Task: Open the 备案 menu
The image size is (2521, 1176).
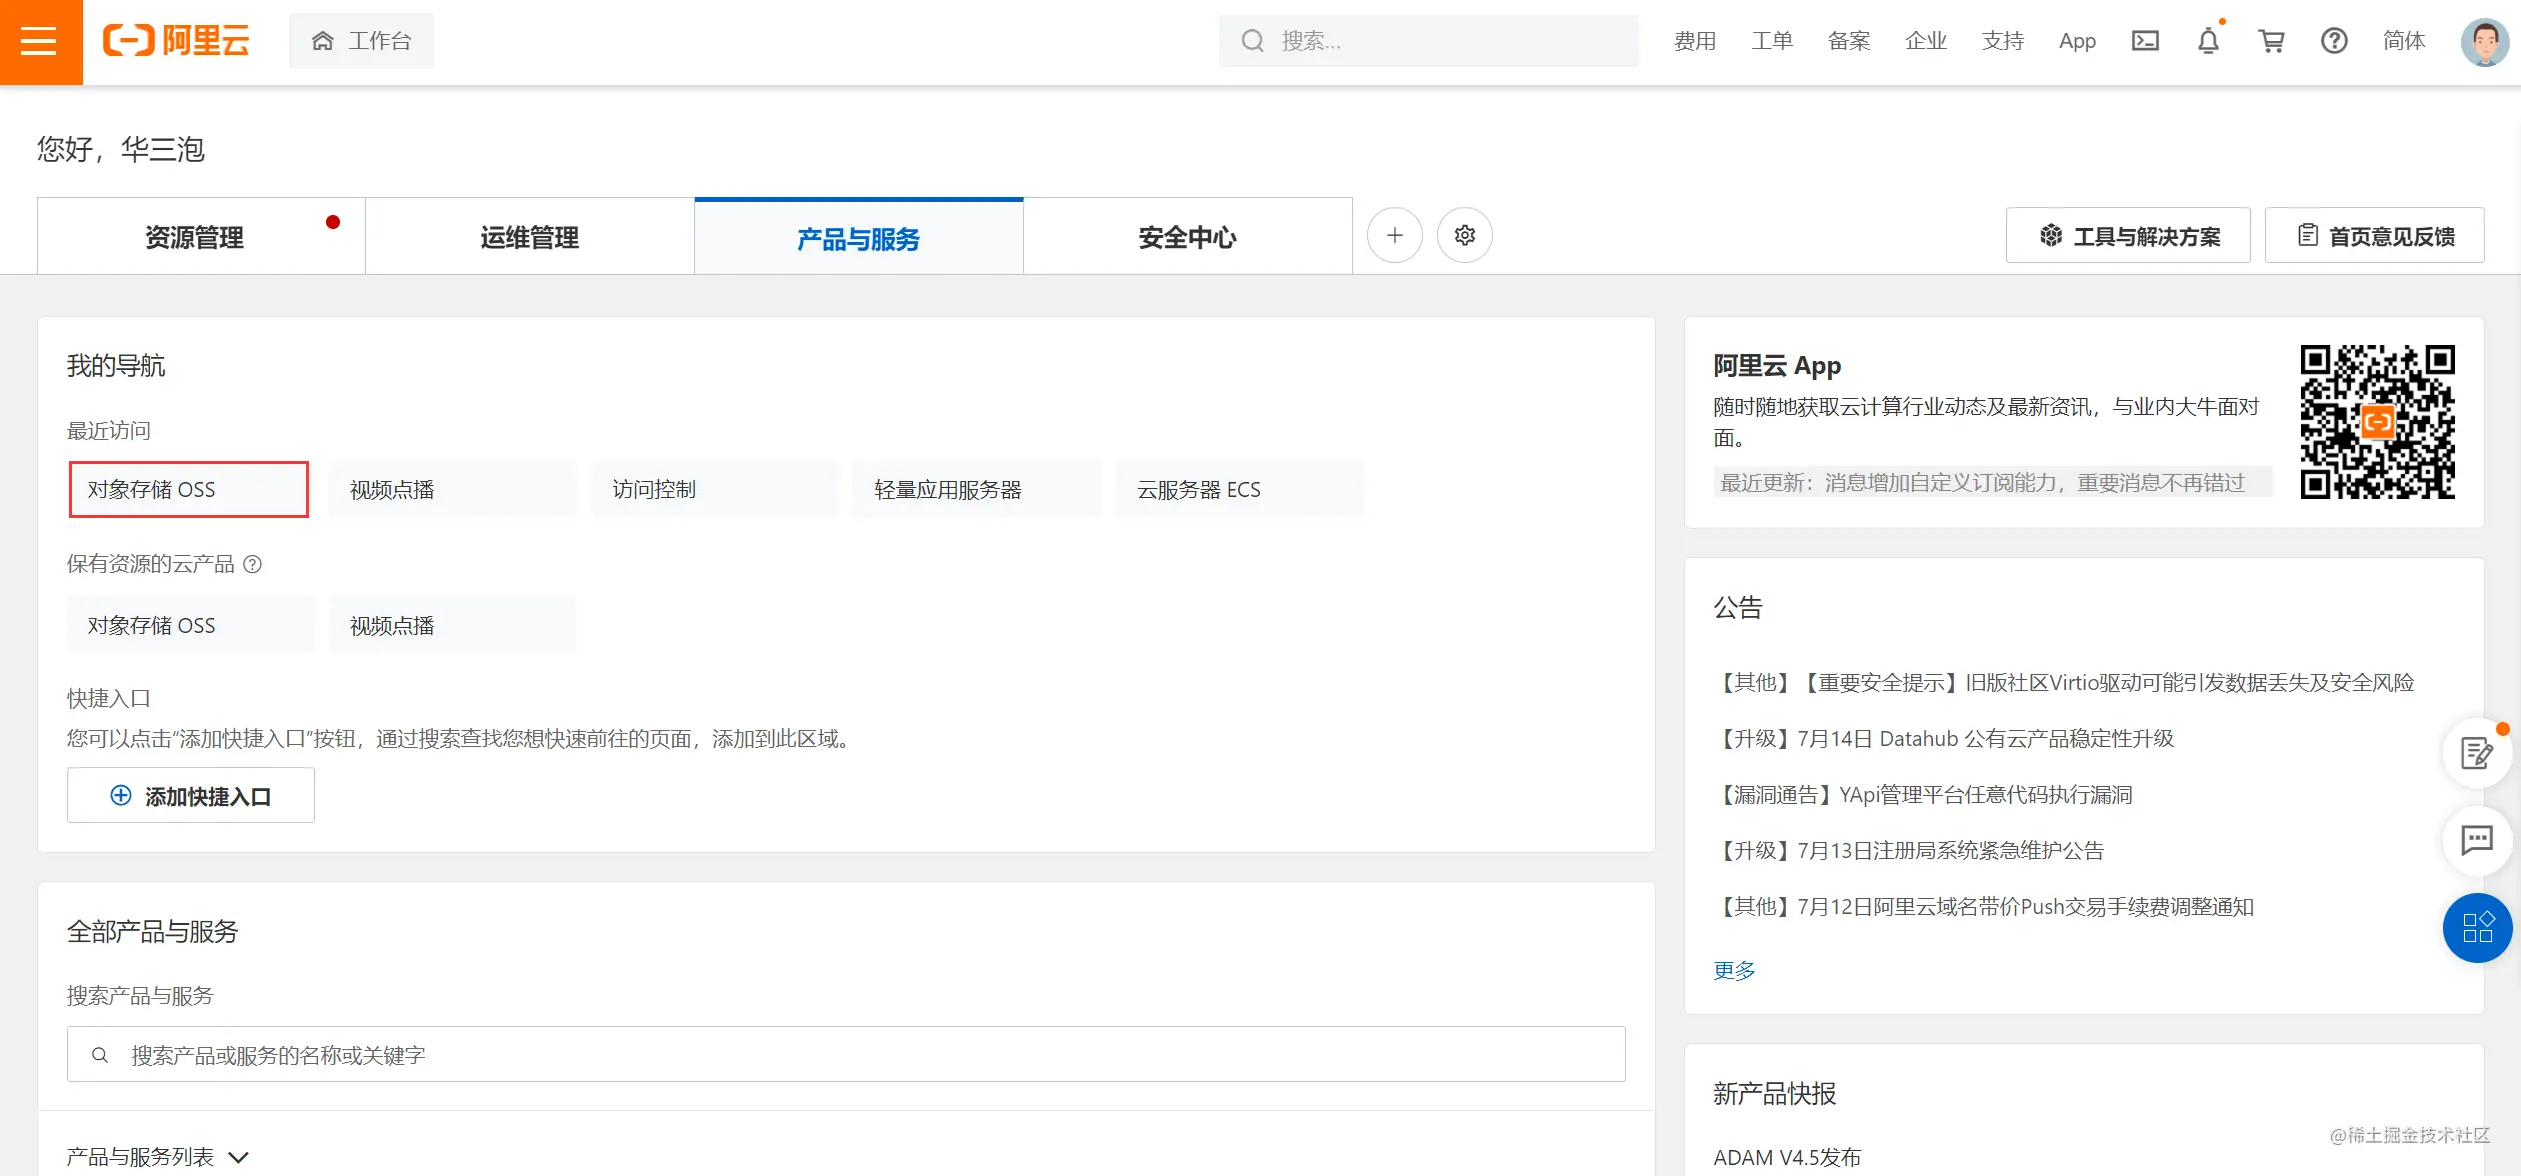Action: pos(1849,41)
